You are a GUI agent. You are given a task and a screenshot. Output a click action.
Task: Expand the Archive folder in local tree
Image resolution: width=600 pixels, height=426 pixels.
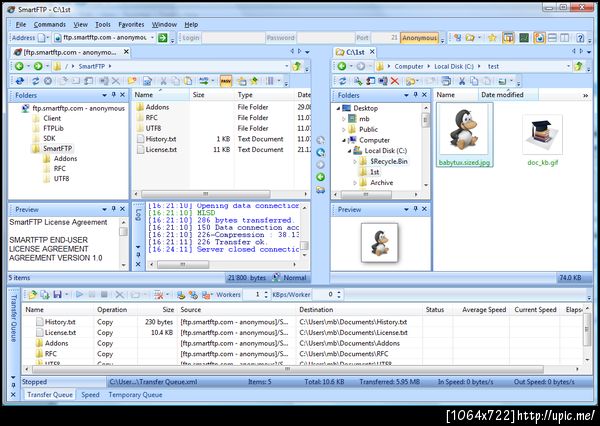click(354, 183)
